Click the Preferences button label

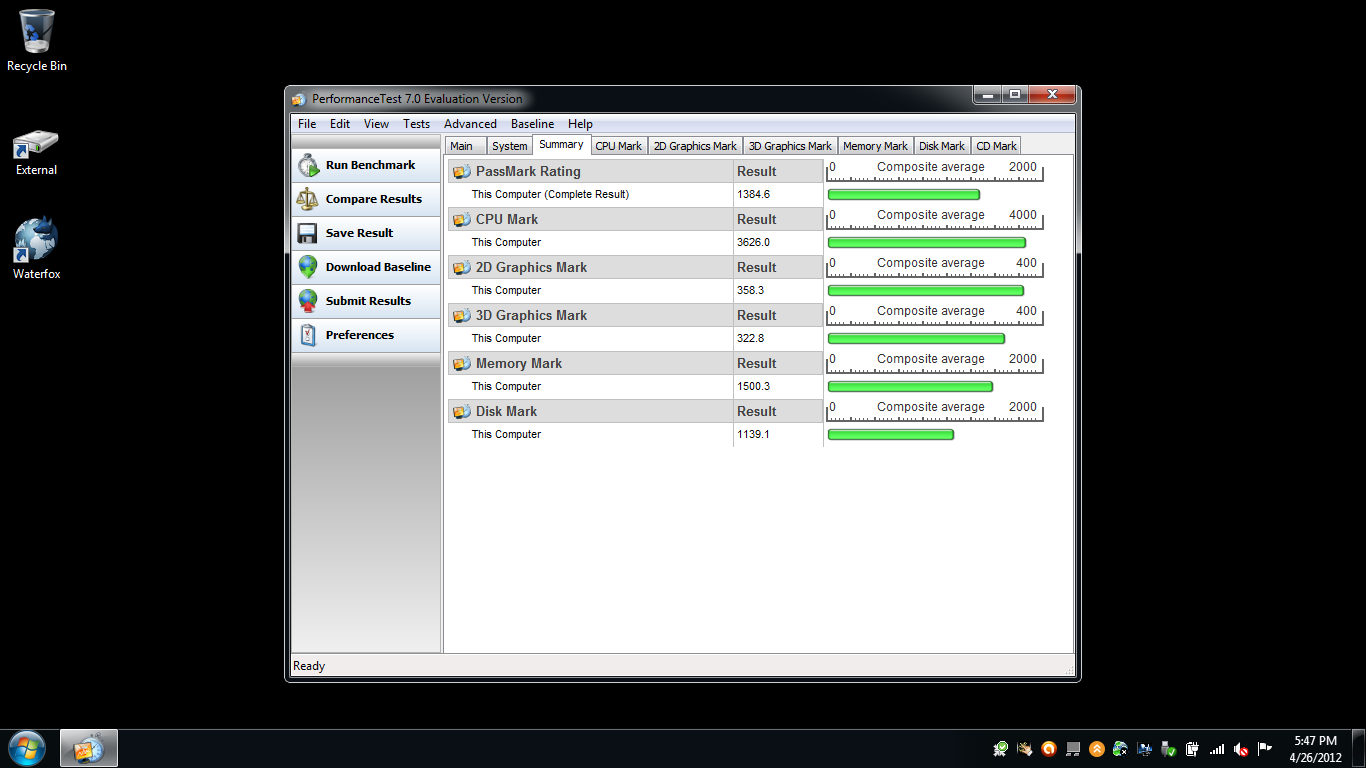[x=360, y=335]
